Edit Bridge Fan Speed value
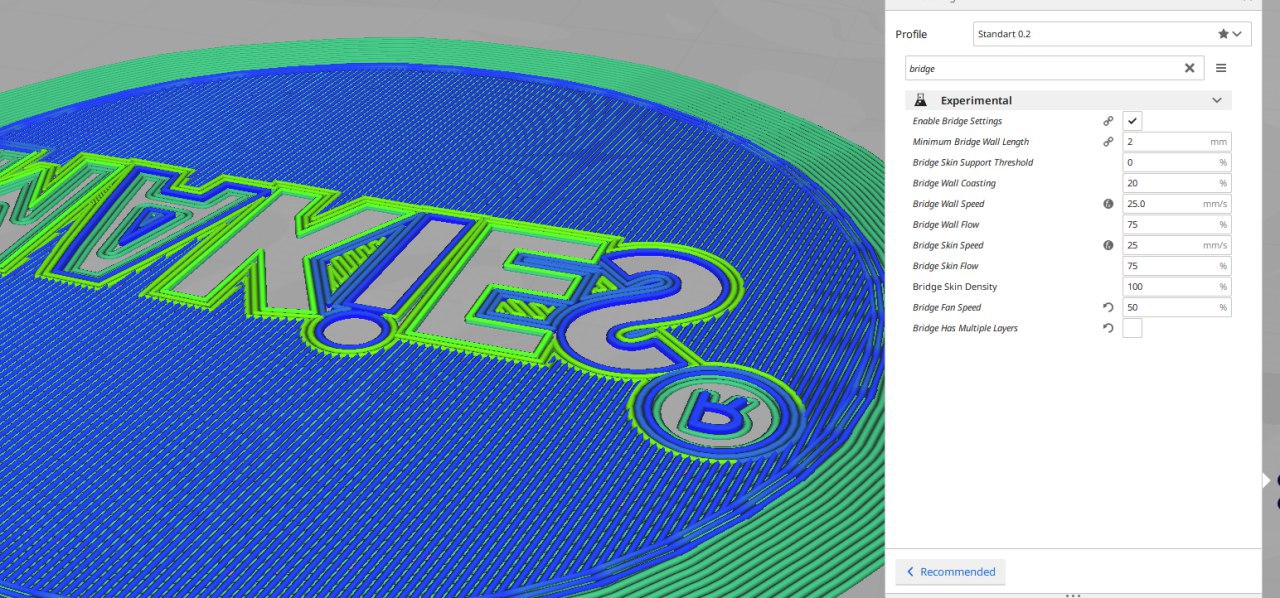The height and width of the screenshot is (598, 1280). [1177, 307]
